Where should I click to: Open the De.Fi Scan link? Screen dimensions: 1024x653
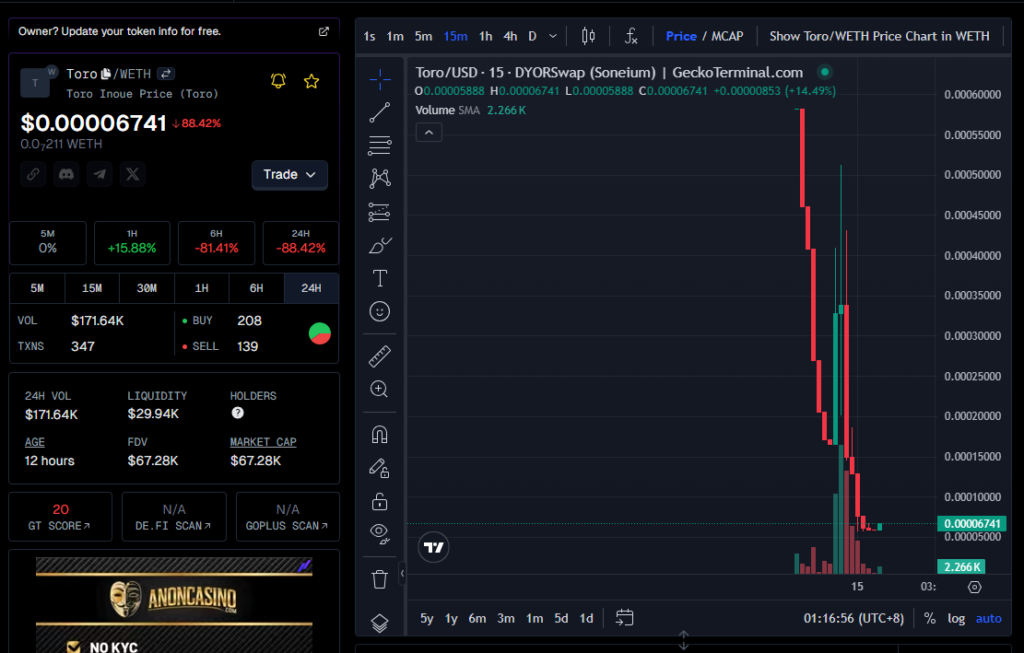(174, 517)
